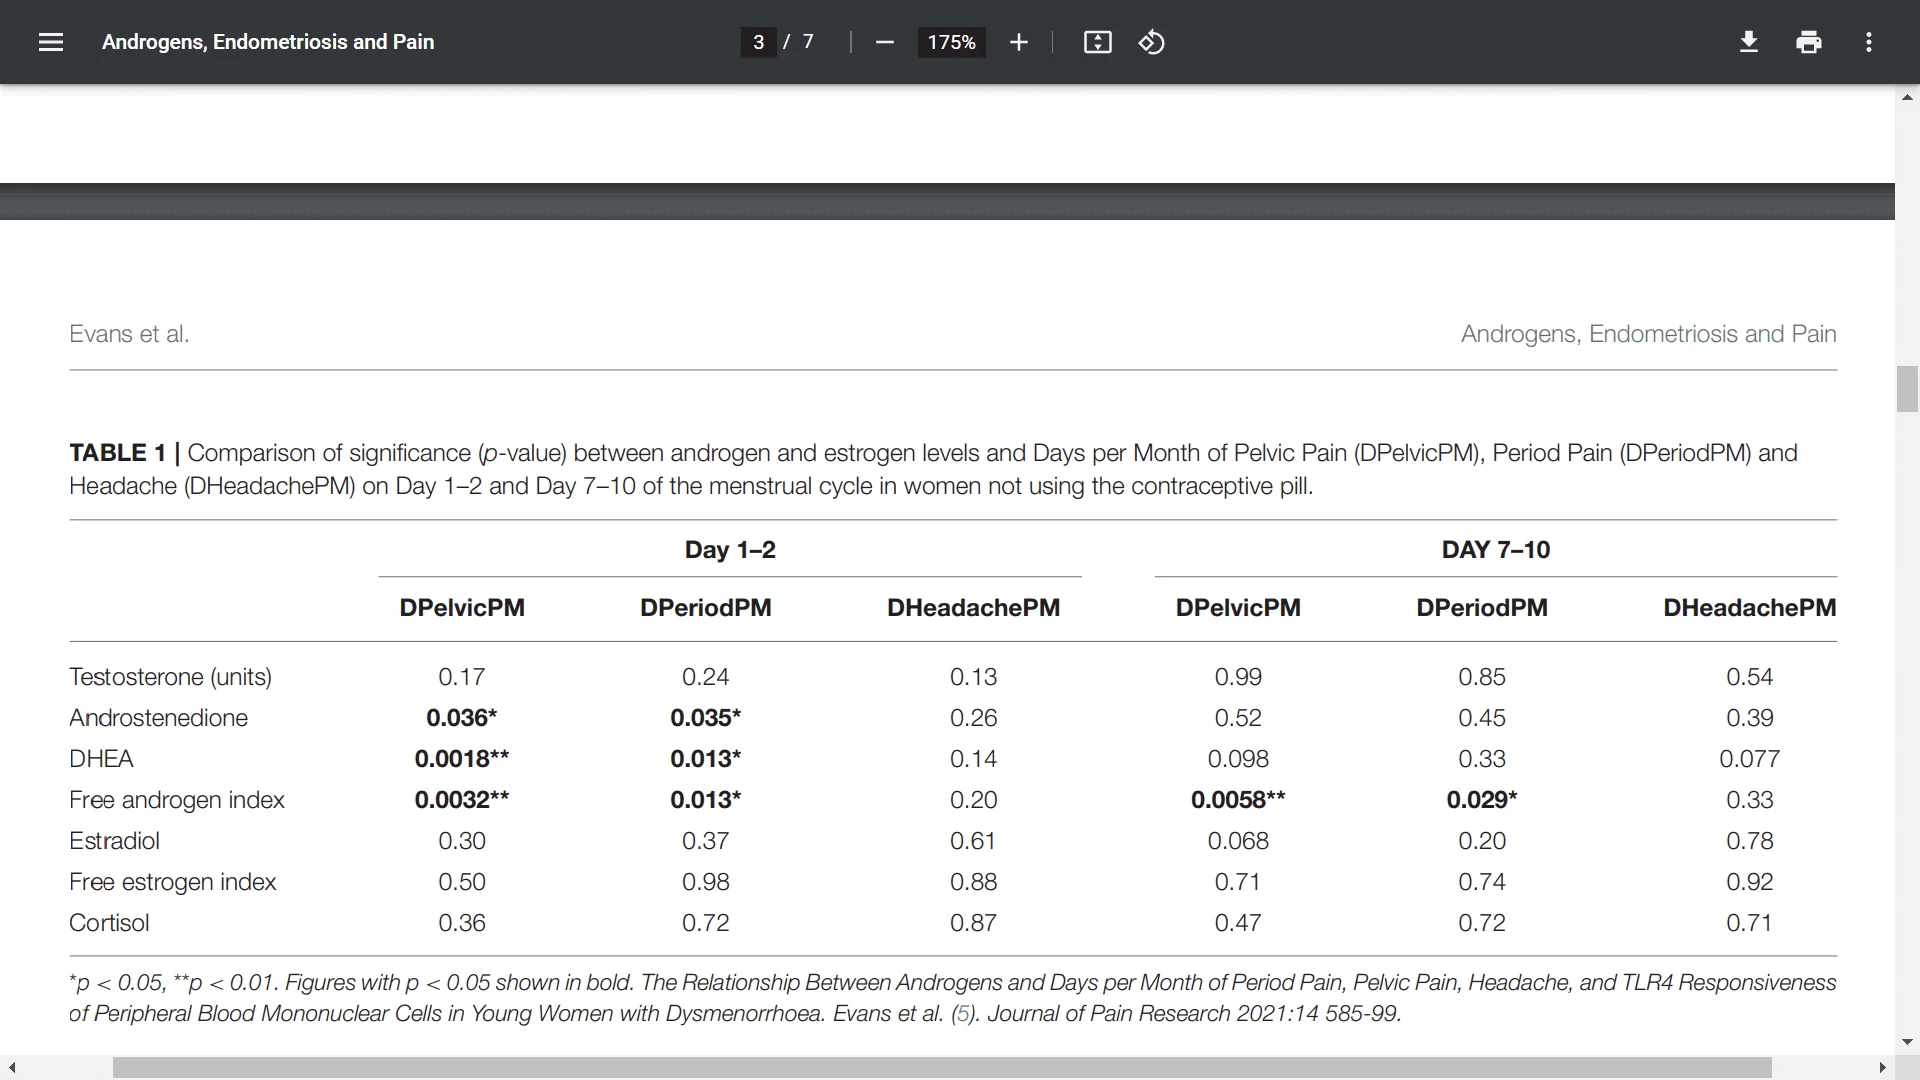Click the value 0.068 in Estradiol row
Viewport: 1920px width, 1080px height.
pyautogui.click(x=1238, y=841)
